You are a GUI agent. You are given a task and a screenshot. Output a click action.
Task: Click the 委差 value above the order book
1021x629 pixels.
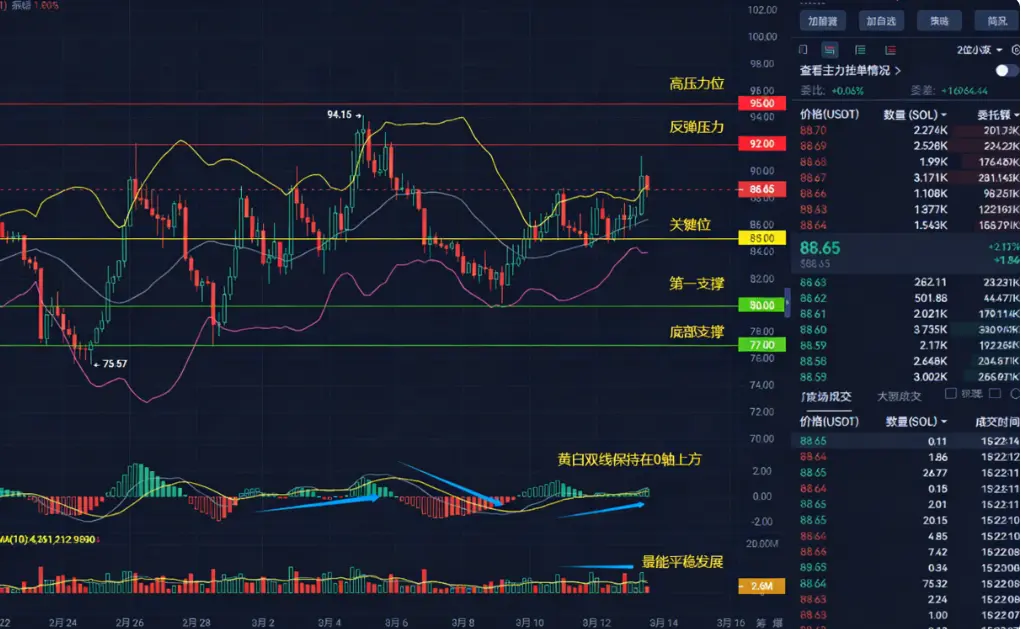tap(964, 91)
